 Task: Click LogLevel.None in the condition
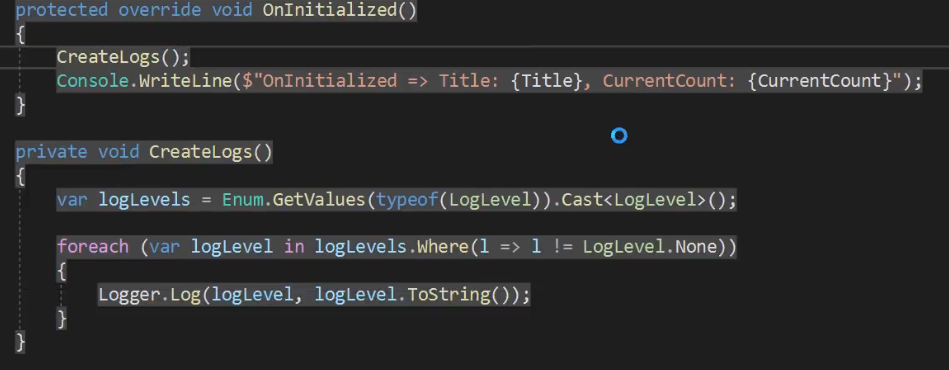tap(649, 247)
